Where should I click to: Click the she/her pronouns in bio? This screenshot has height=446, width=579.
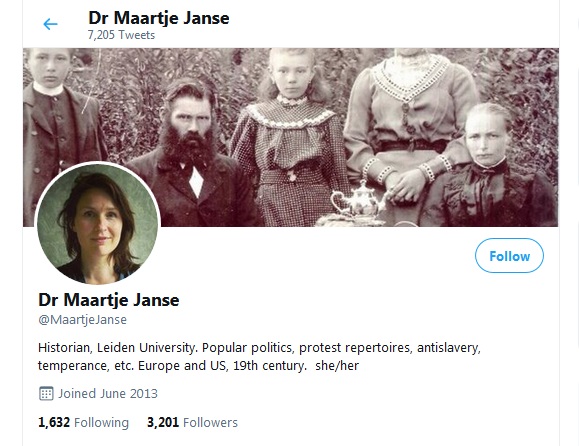point(337,366)
